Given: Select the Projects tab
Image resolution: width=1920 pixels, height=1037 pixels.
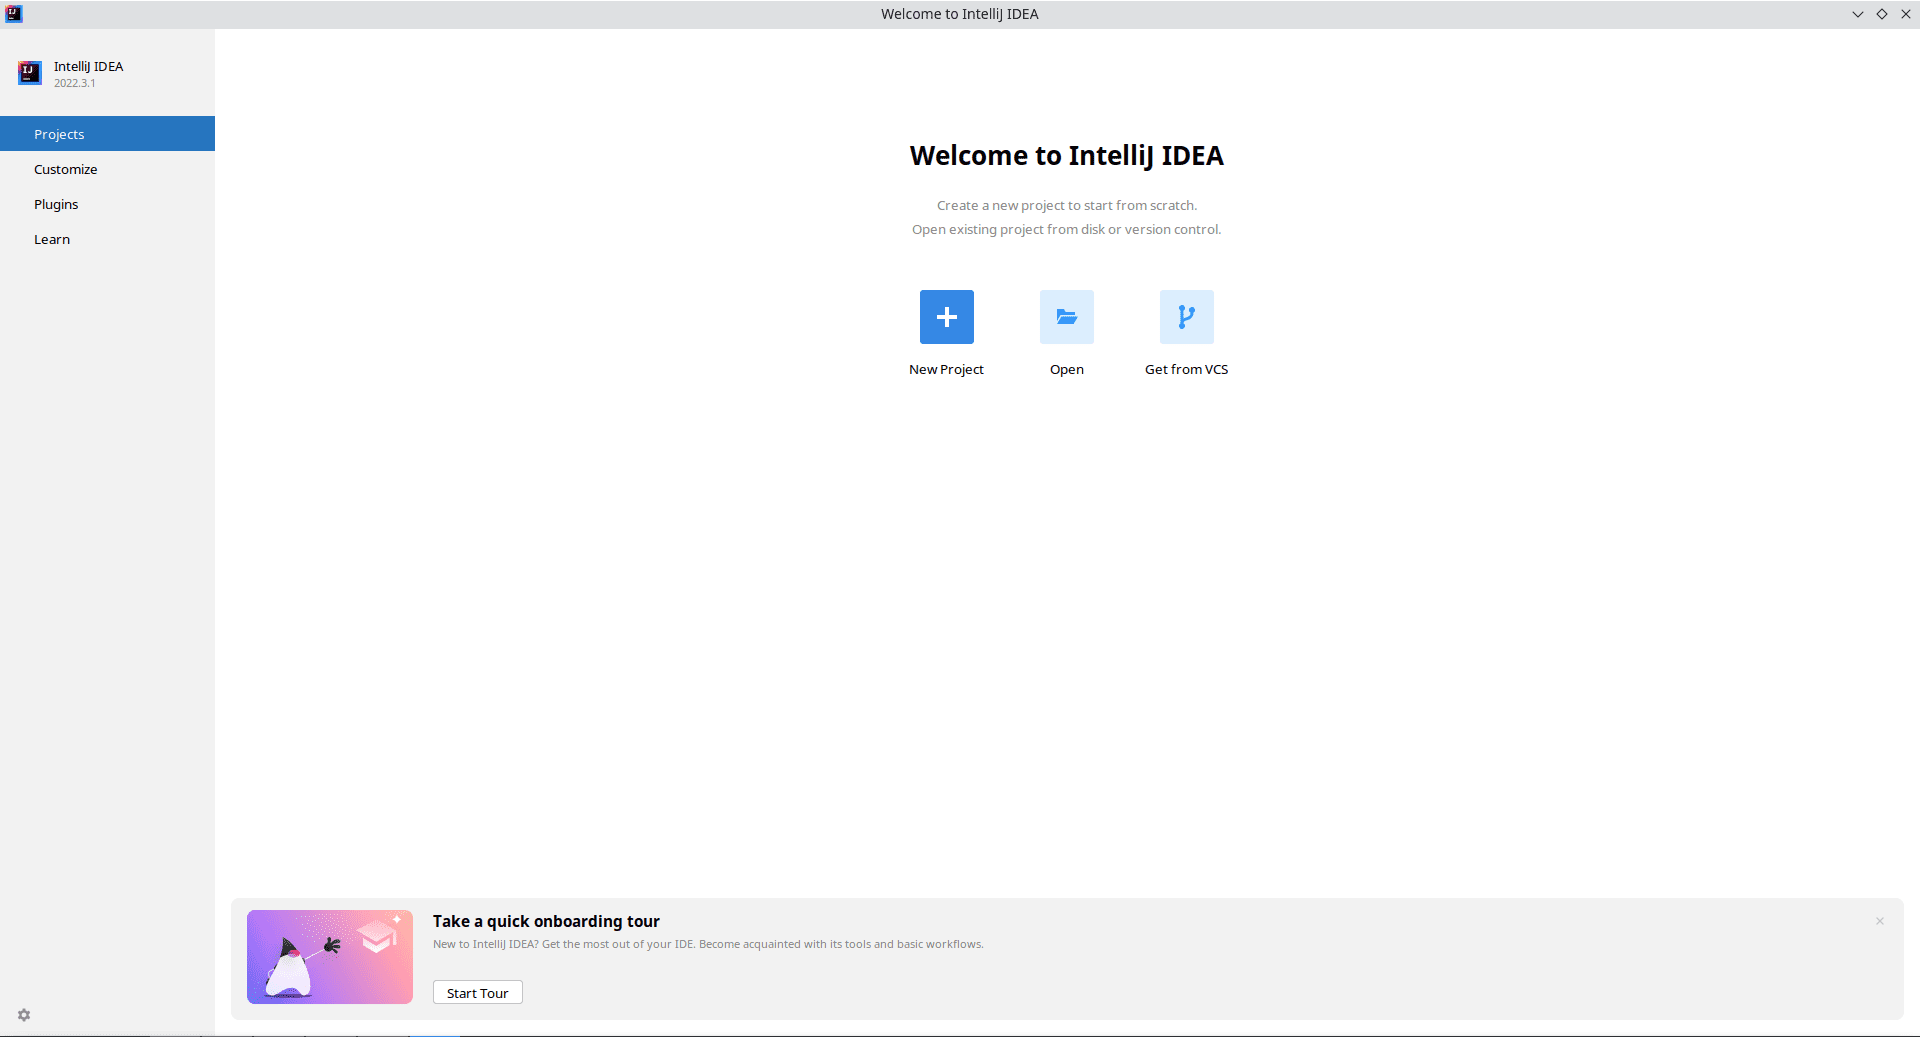Looking at the screenshot, I should (107, 134).
